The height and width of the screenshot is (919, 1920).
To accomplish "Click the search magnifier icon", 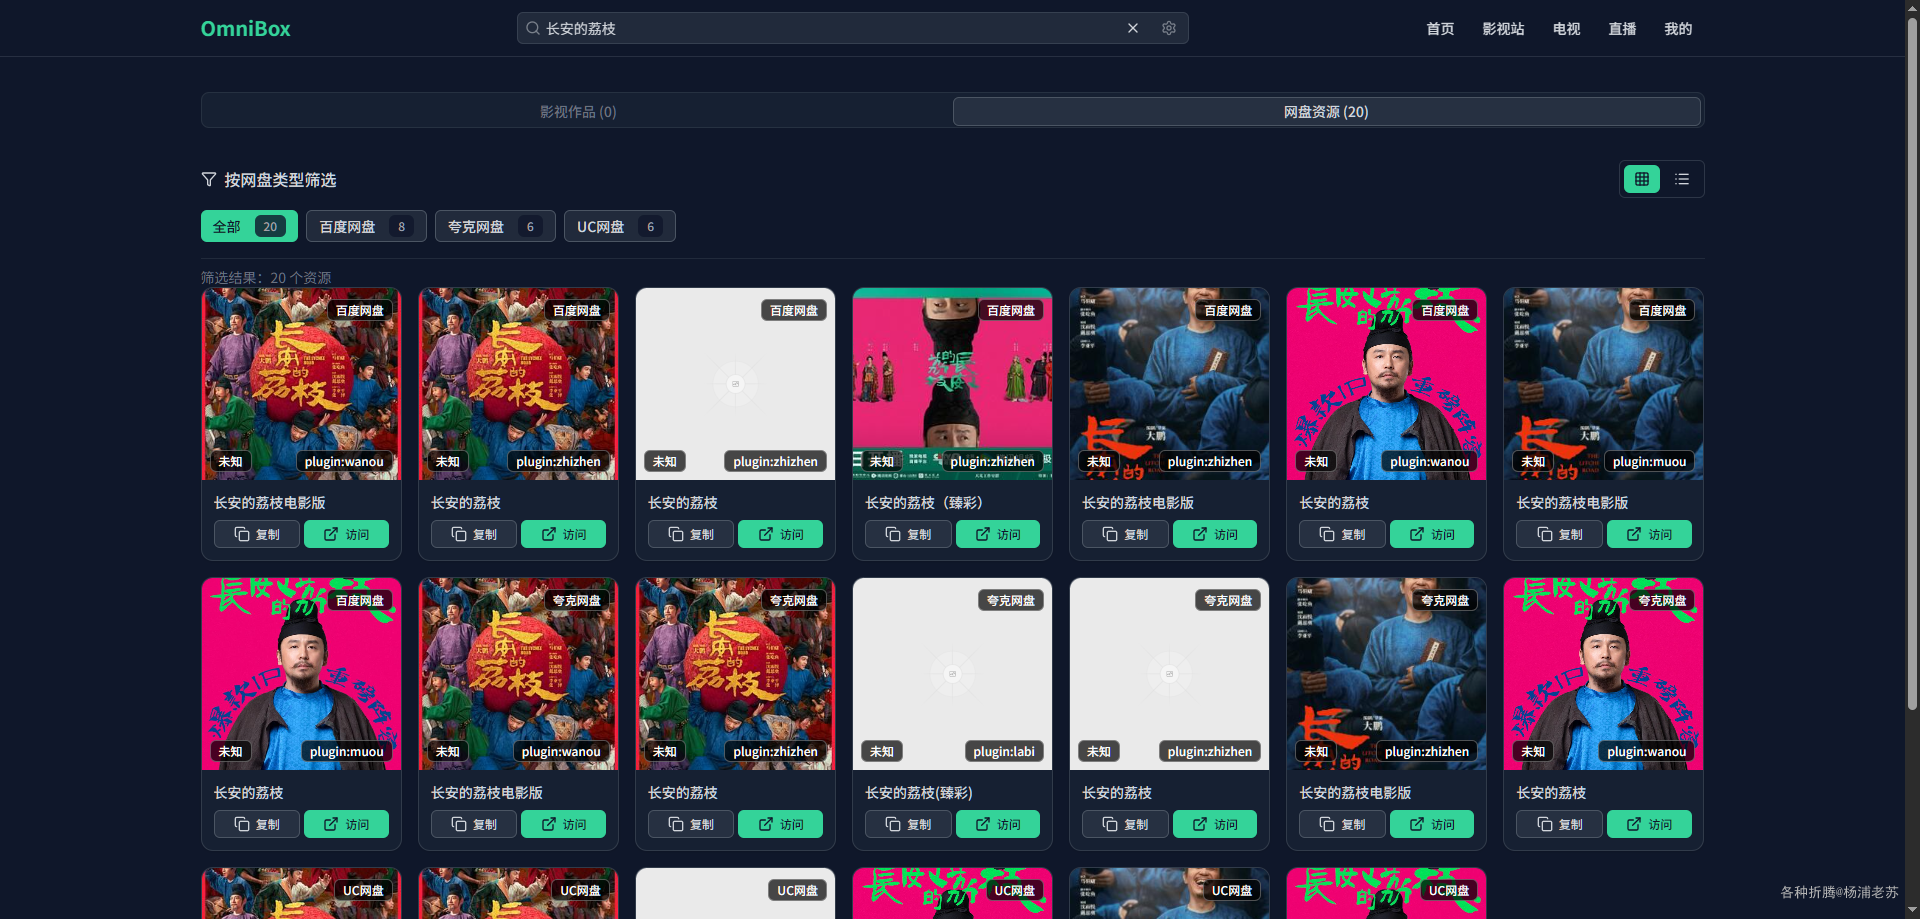I will coord(533,28).
